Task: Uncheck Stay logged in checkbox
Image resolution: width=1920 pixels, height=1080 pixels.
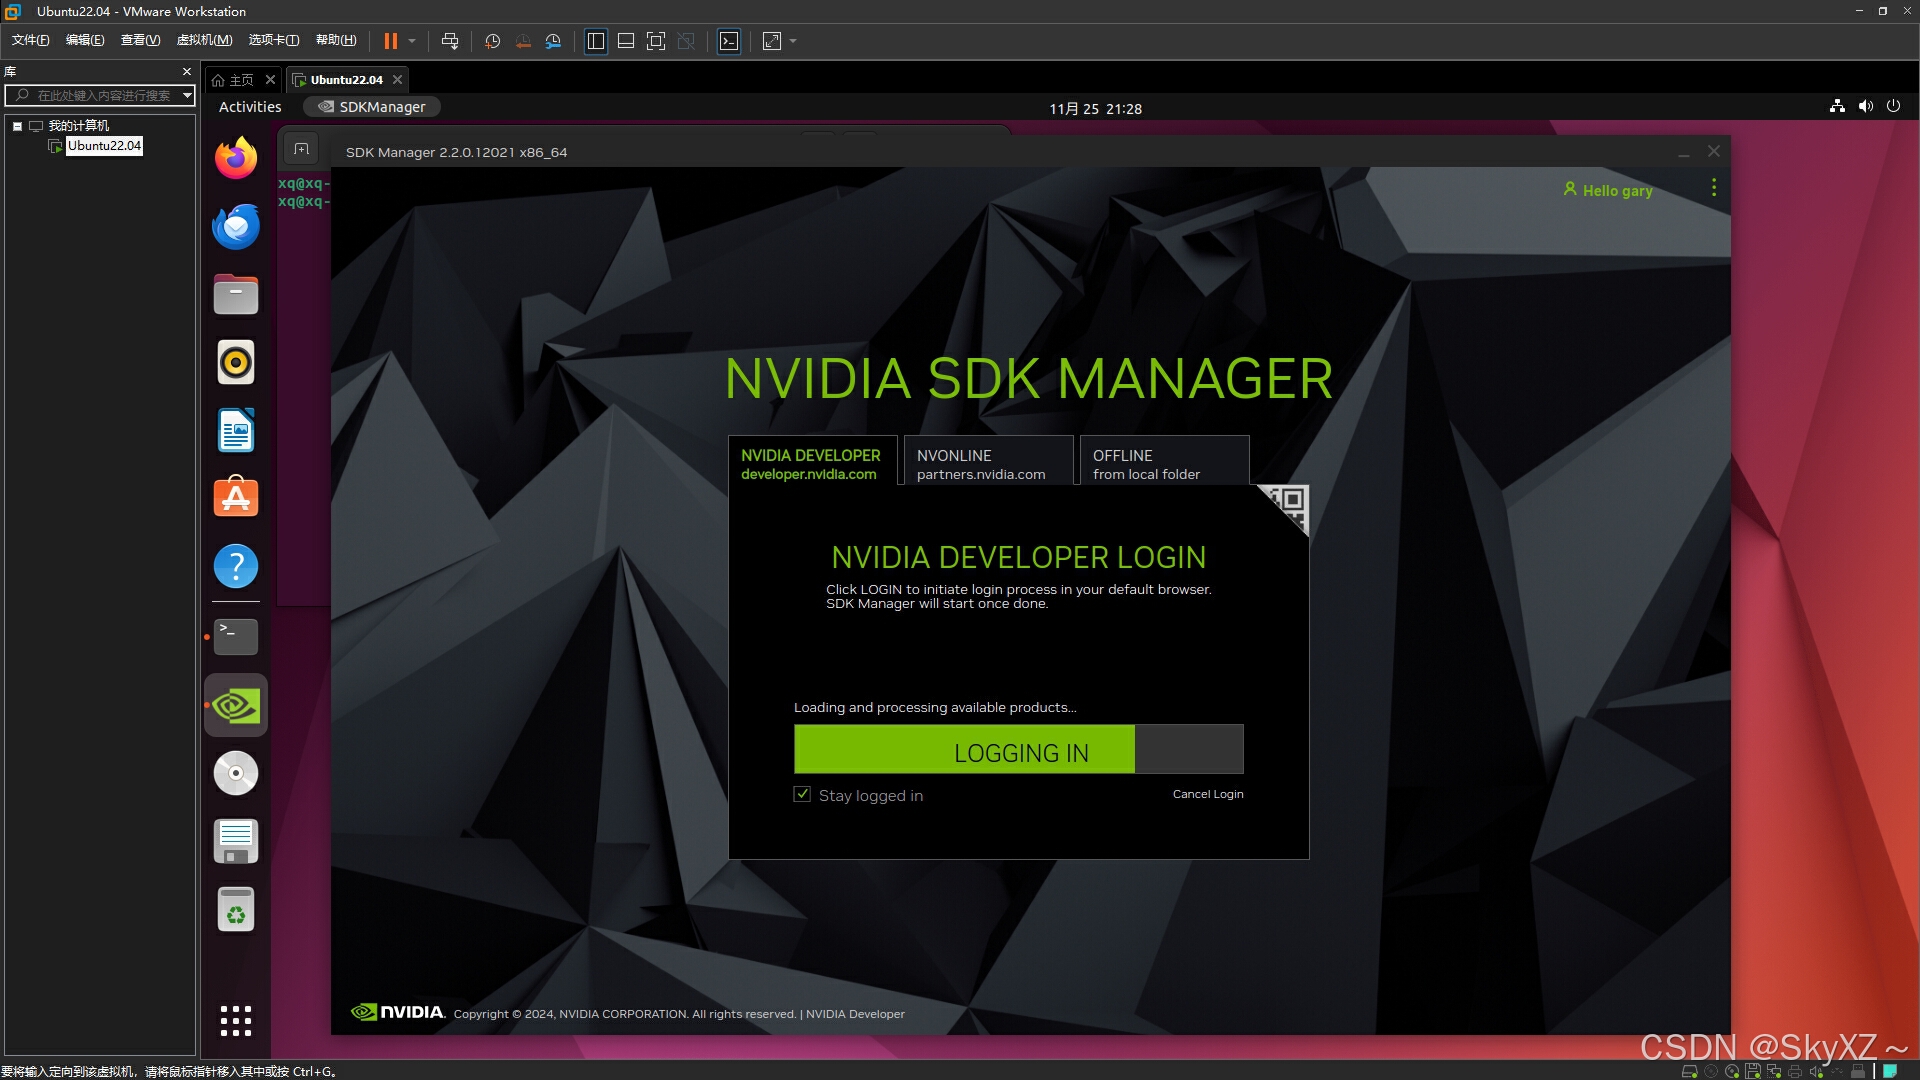Action: pos(802,794)
